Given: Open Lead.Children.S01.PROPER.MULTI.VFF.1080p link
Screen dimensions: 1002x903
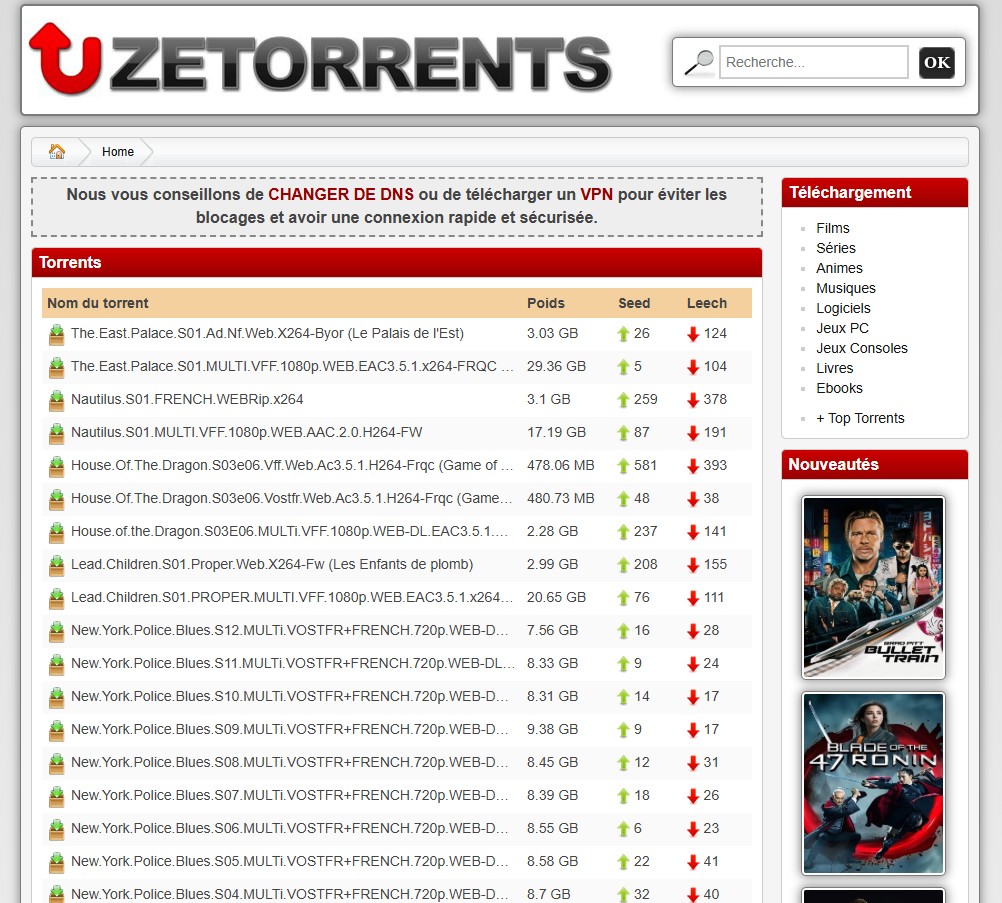Looking at the screenshot, I should [292, 598].
